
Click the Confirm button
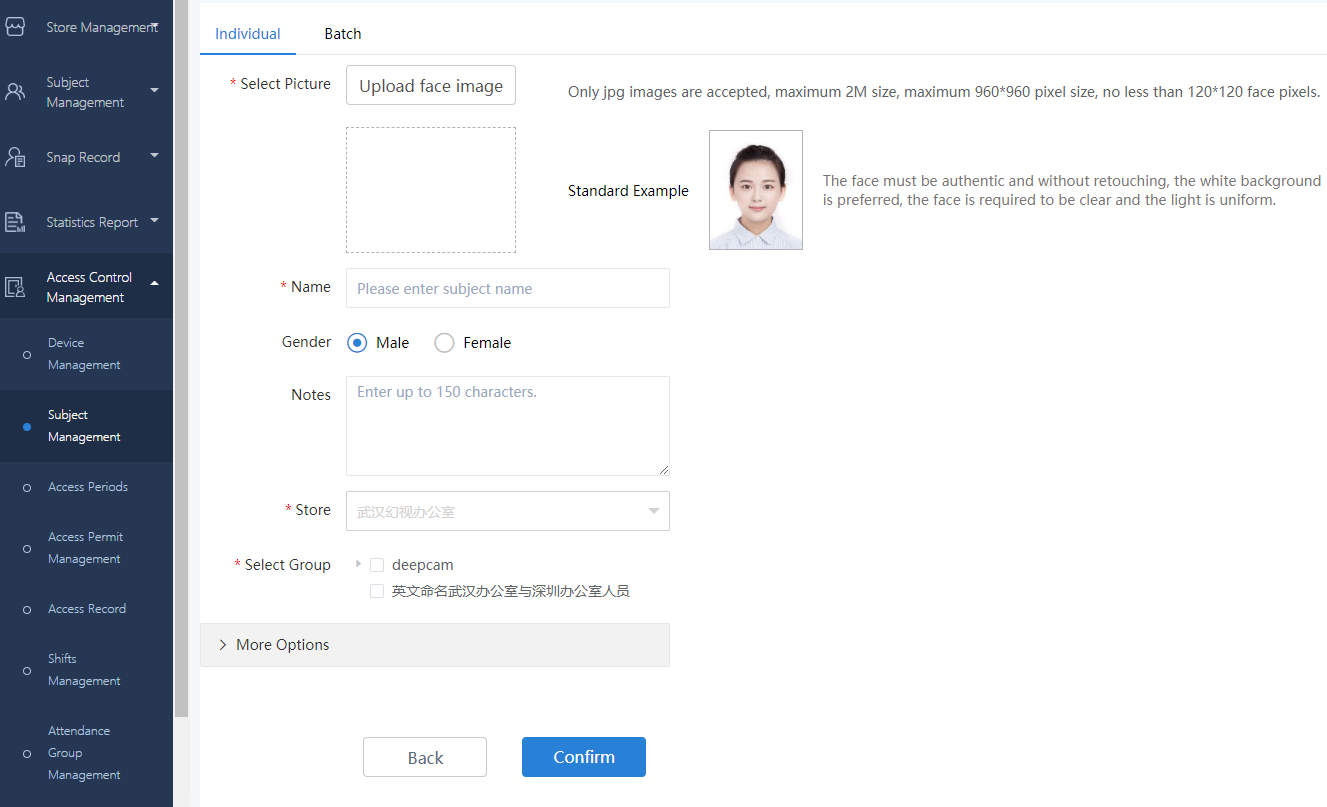[584, 757]
